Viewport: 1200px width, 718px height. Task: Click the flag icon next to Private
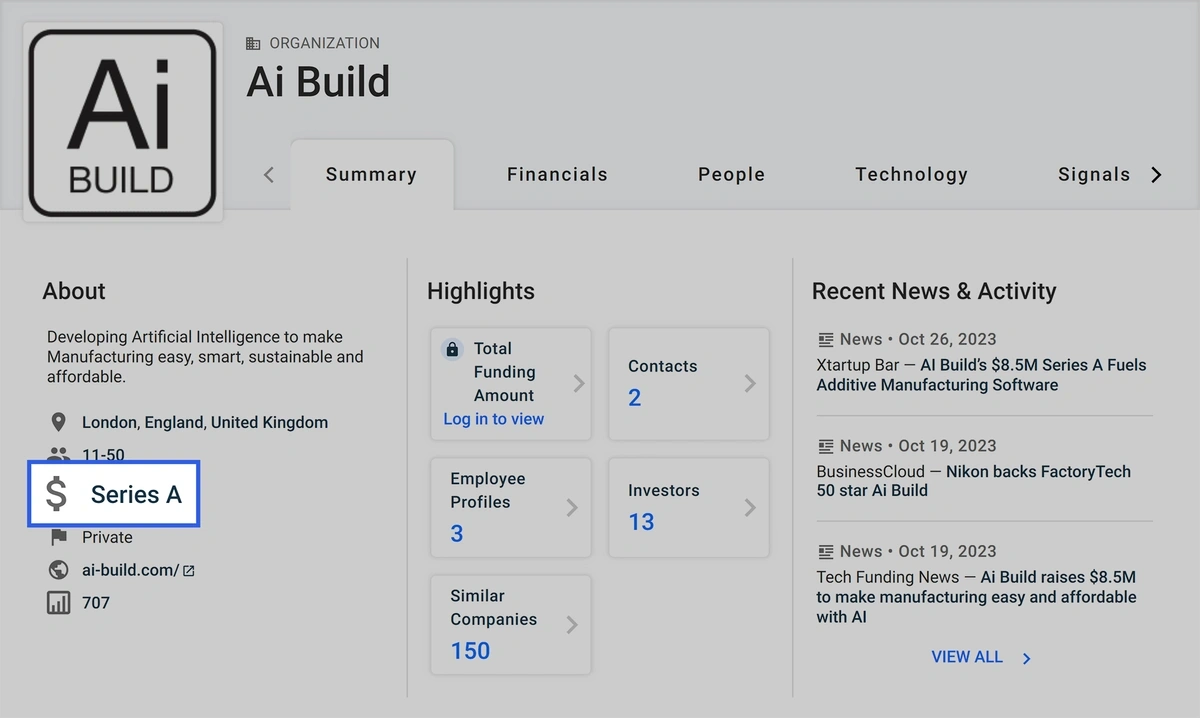pos(59,537)
